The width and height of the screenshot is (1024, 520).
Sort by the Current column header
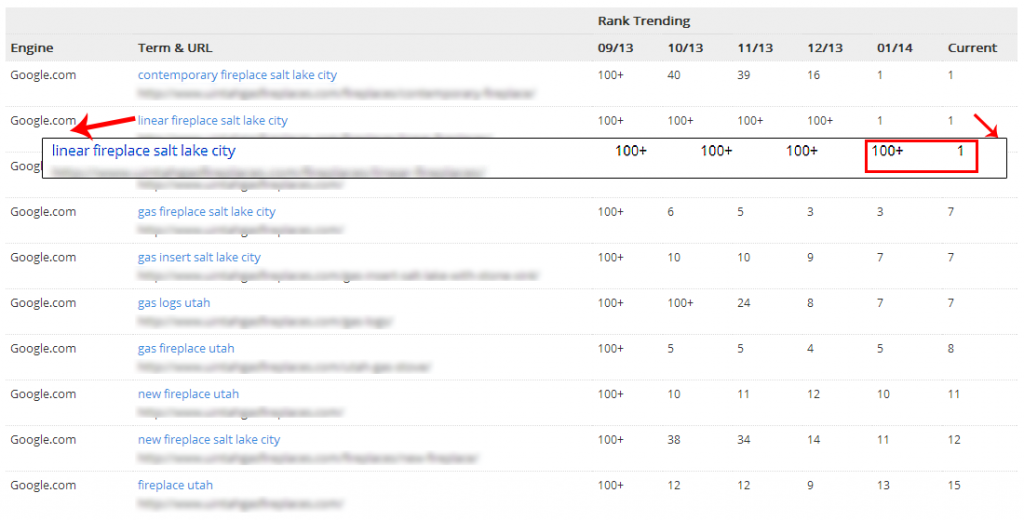972,48
